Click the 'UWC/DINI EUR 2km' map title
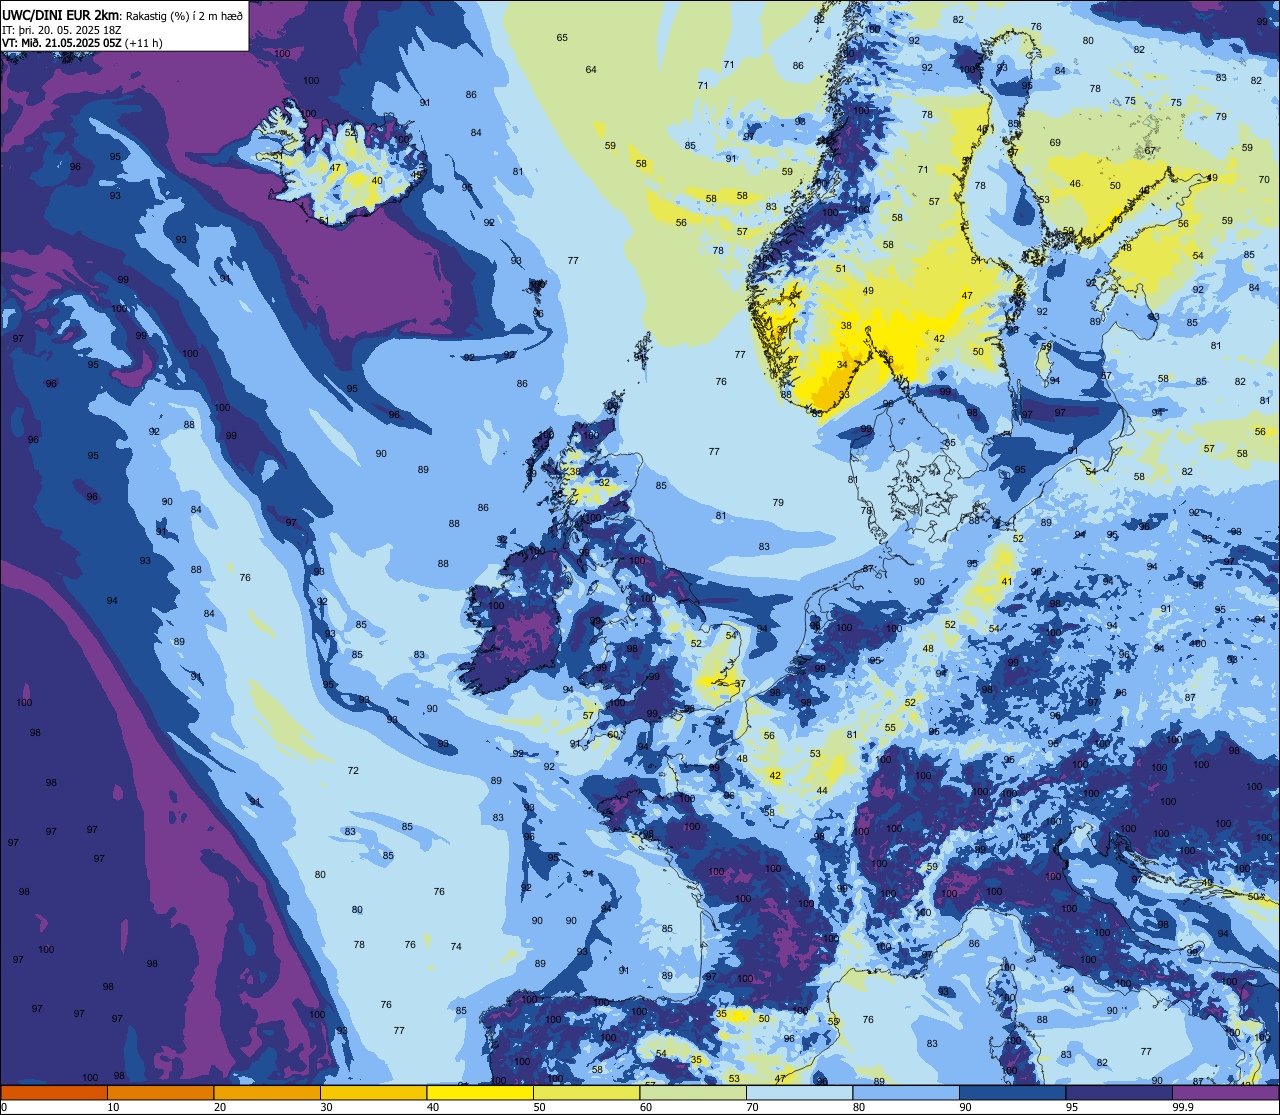Screen dimensions: 1280x1115 [60, 15]
